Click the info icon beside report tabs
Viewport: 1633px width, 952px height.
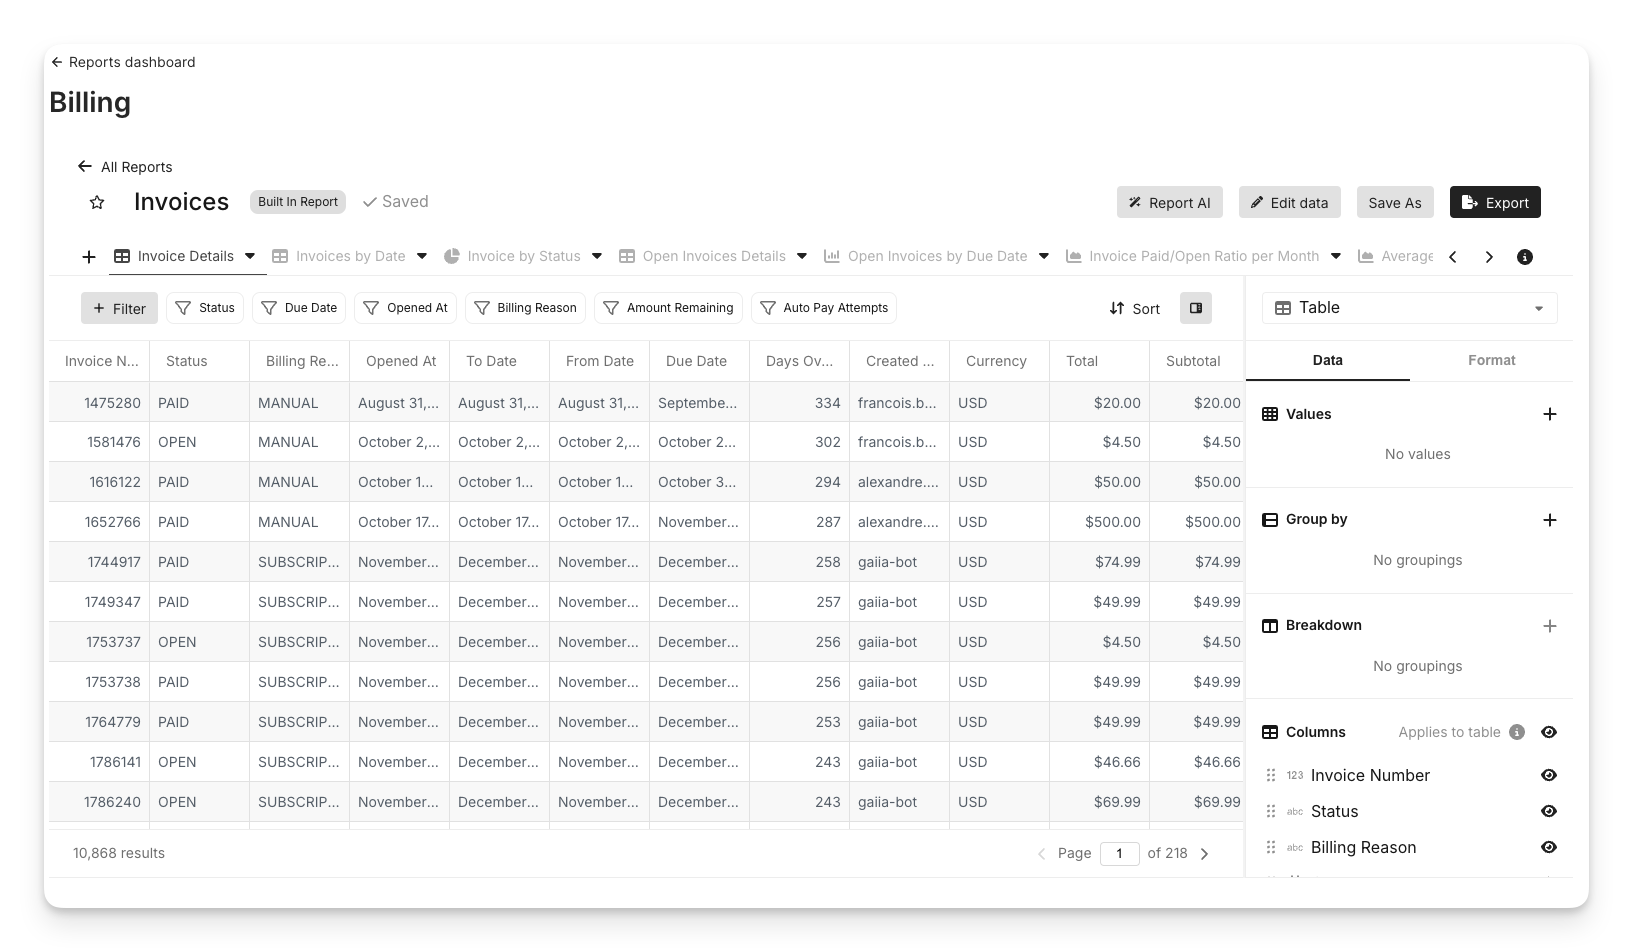[1524, 257]
